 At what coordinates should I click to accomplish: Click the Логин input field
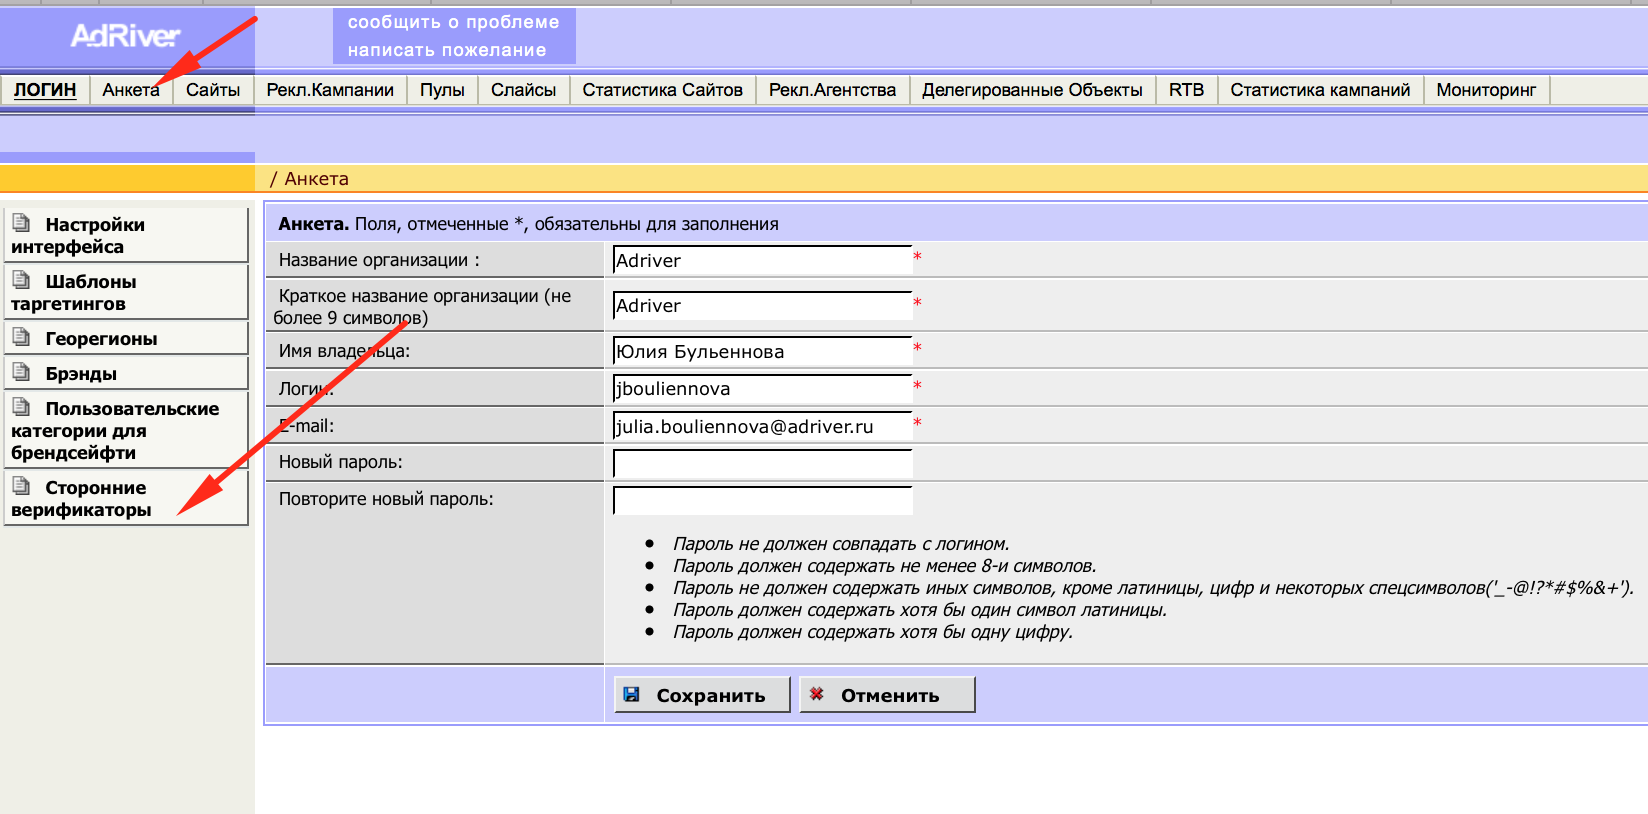(x=762, y=388)
